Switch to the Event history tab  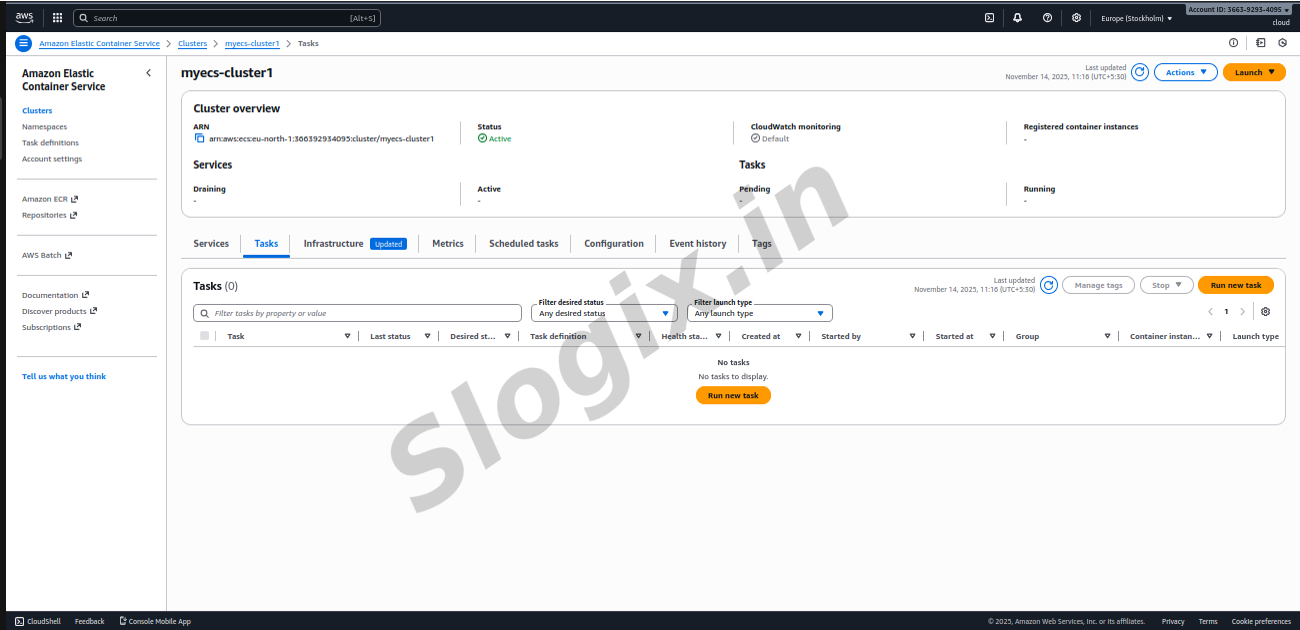pyautogui.click(x=697, y=244)
